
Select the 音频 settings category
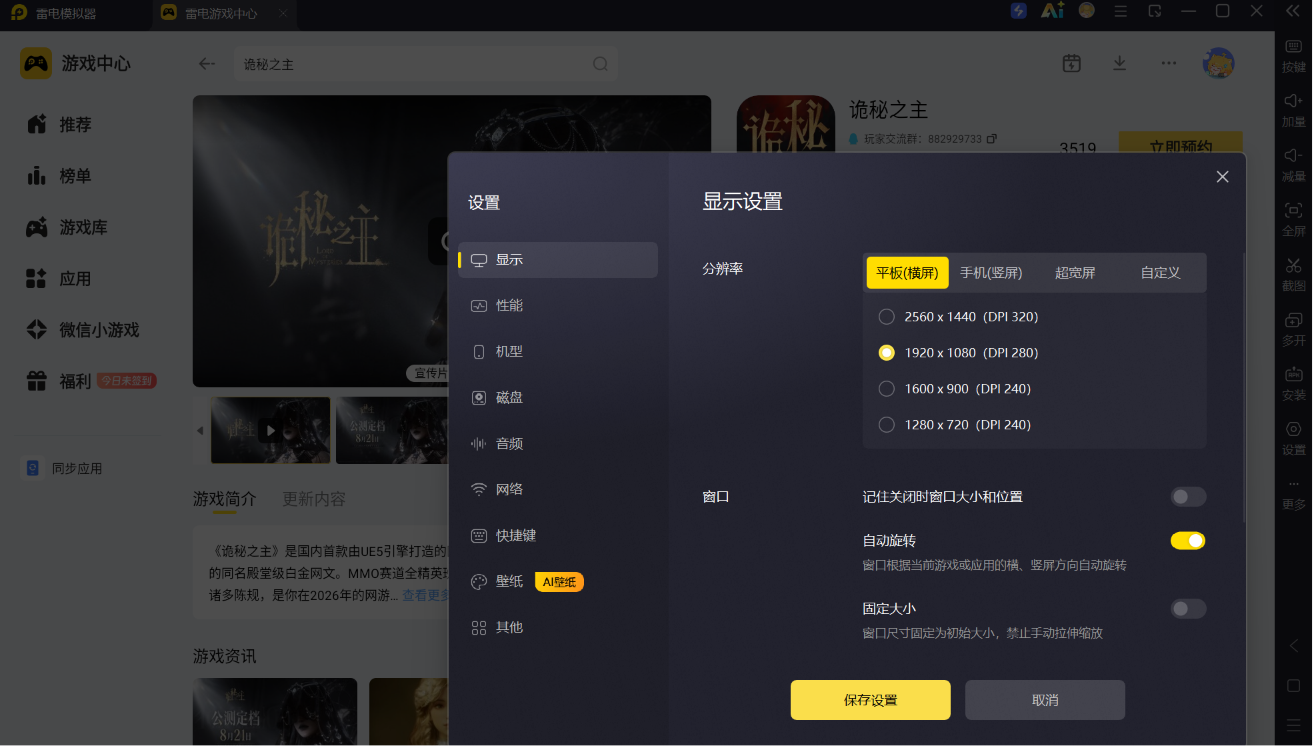pyautogui.click(x=558, y=443)
